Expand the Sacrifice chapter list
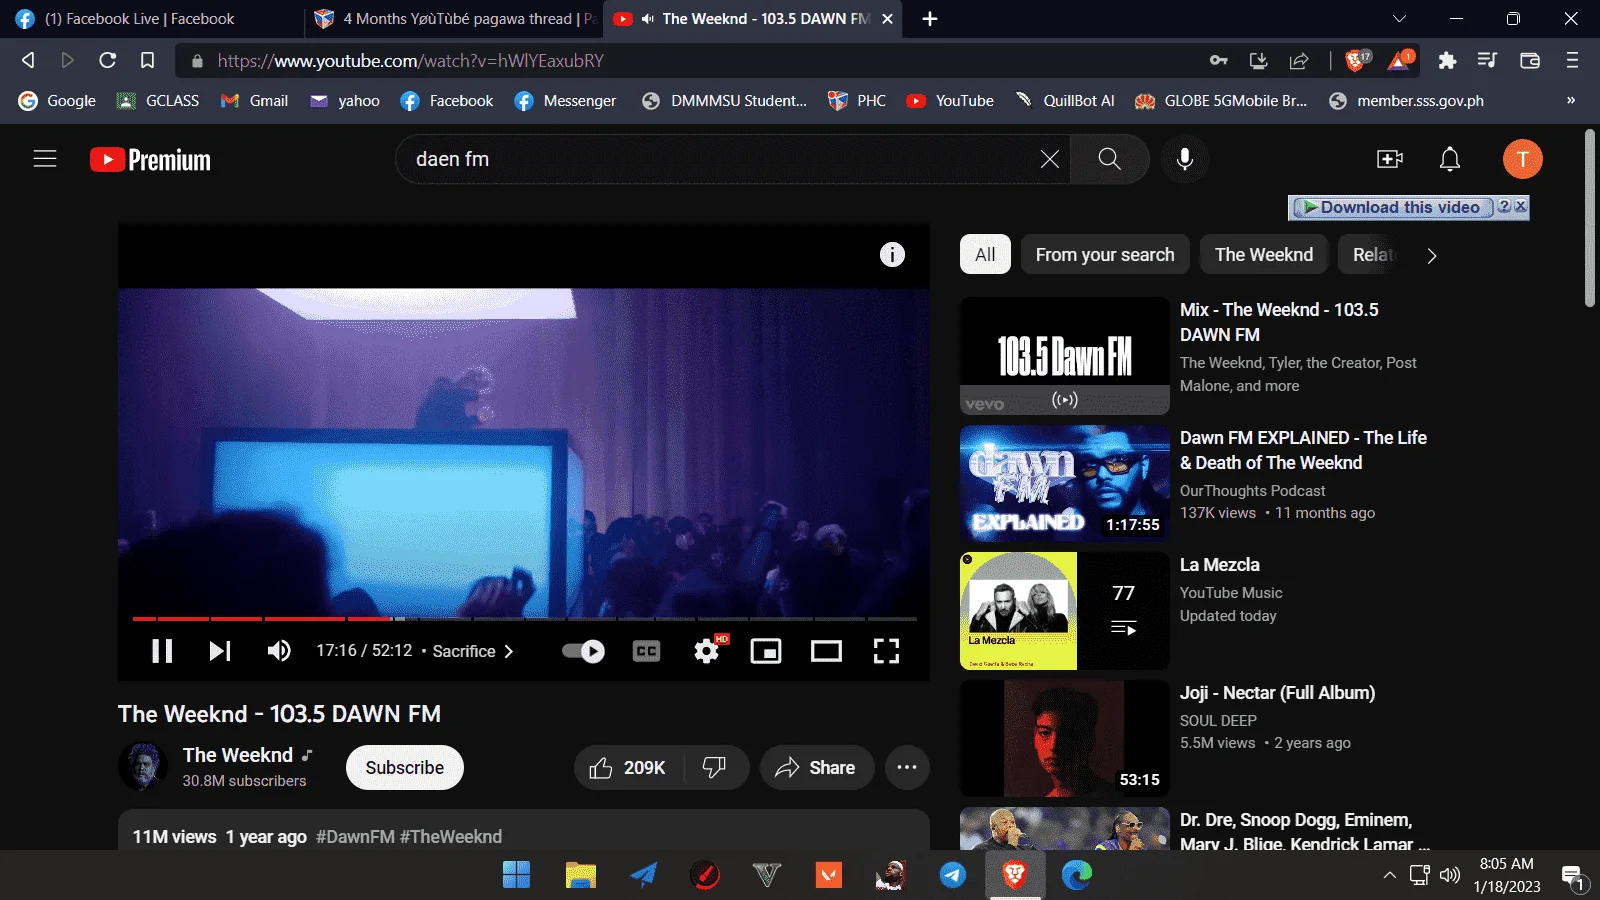This screenshot has height=900, width=1600. (x=473, y=651)
